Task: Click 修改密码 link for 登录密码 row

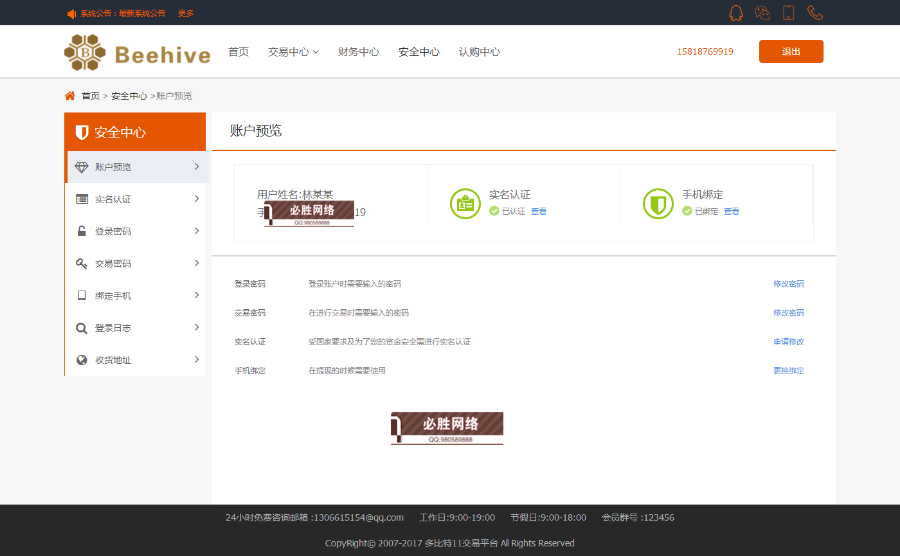Action: (789, 283)
